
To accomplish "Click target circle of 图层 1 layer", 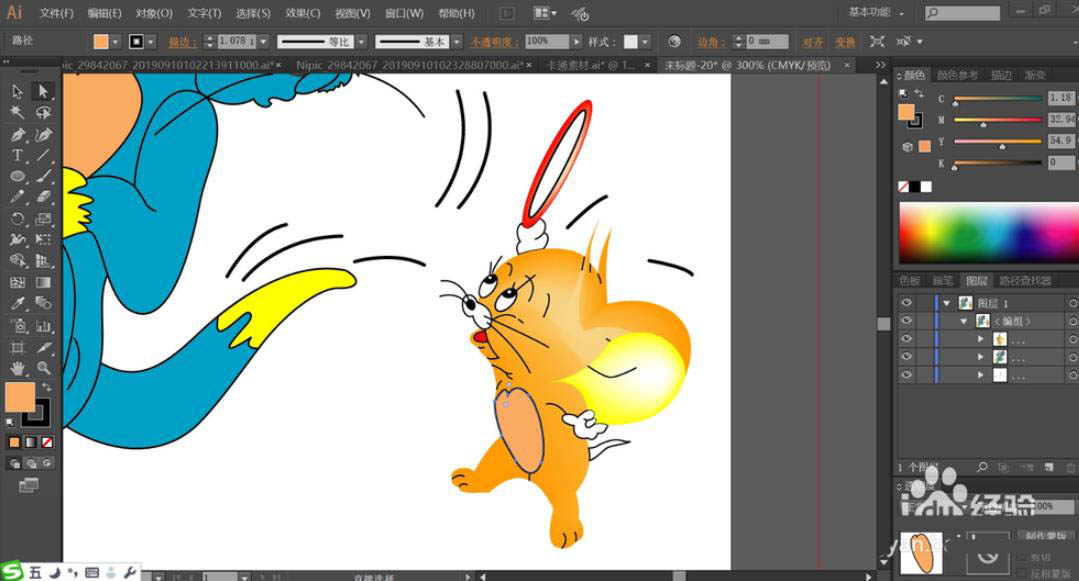I will click(1072, 303).
